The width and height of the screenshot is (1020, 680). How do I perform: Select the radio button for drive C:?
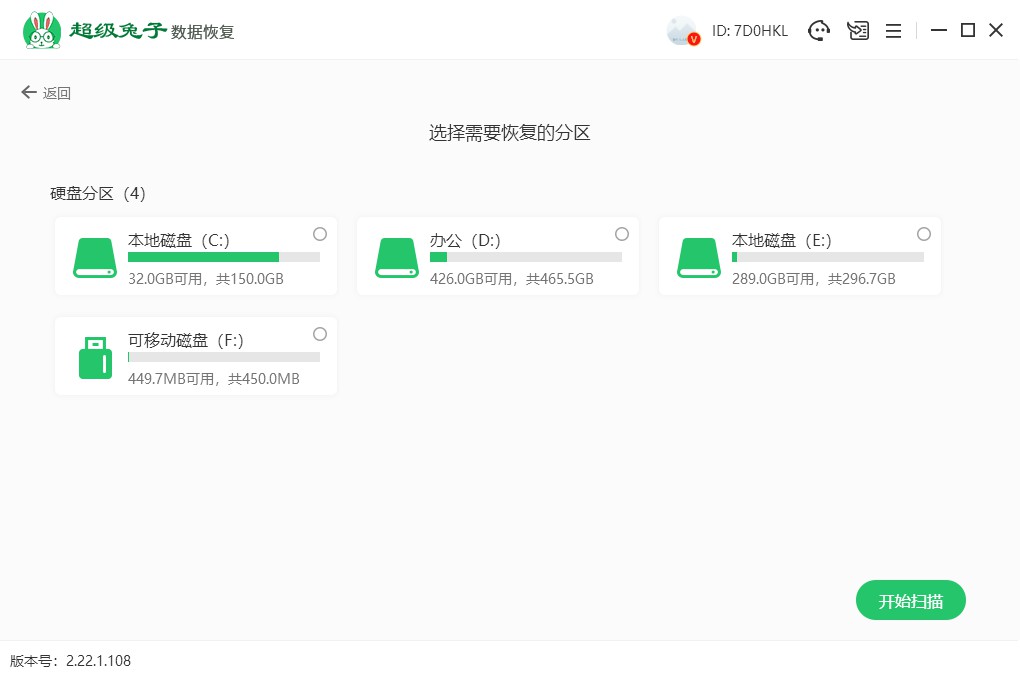pos(320,234)
